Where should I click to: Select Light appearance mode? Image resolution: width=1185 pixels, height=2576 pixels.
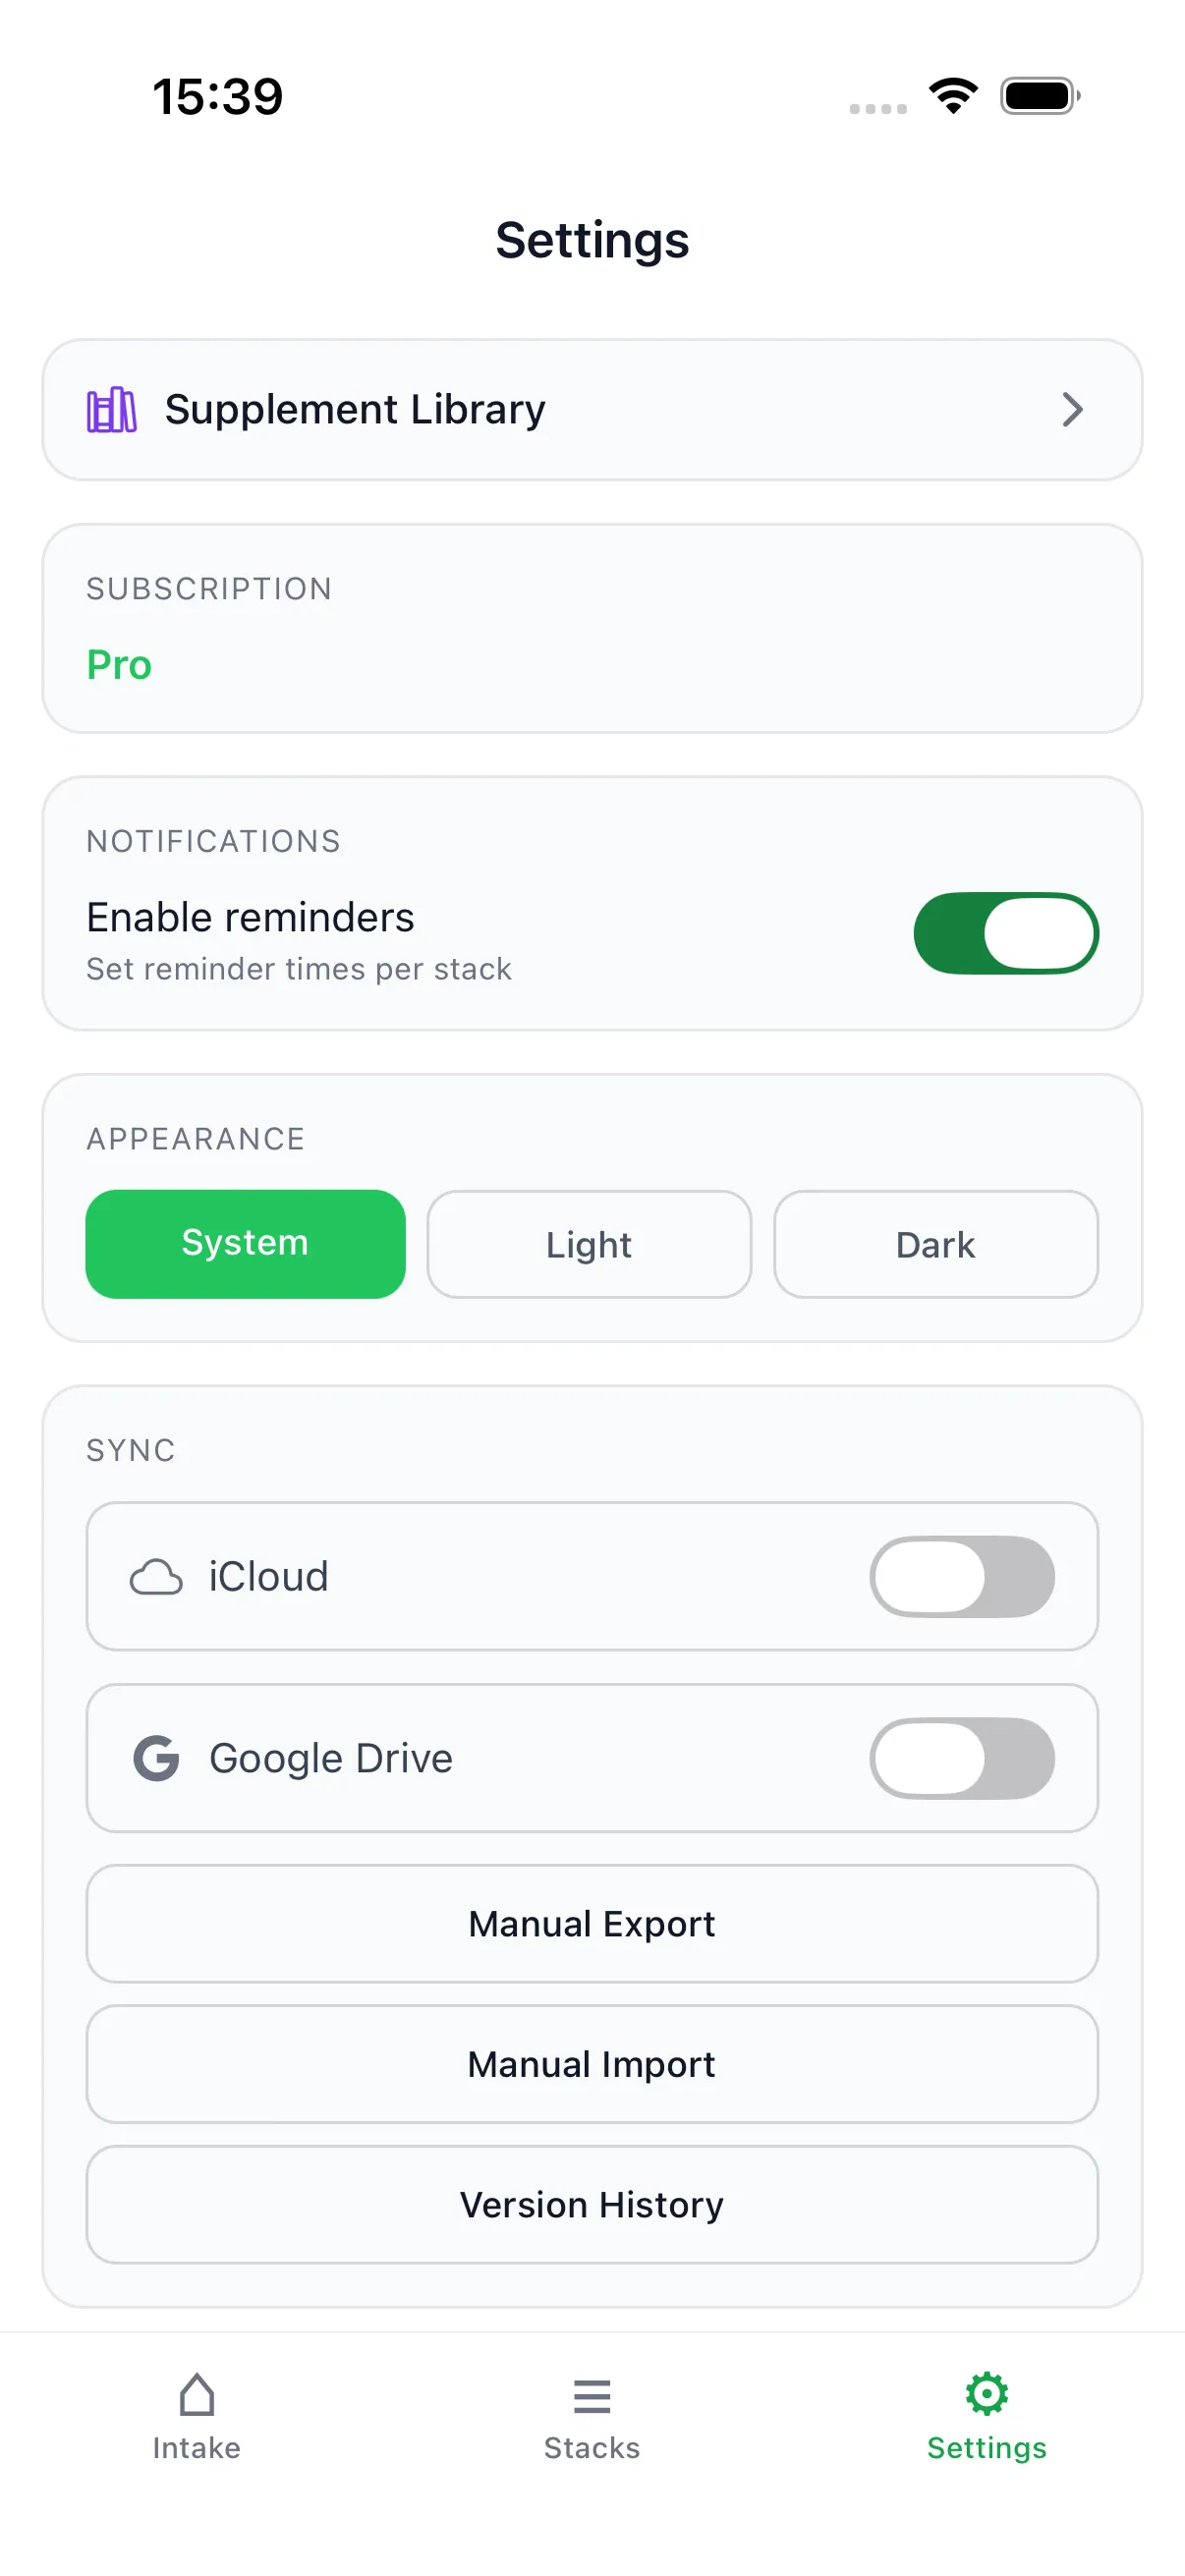(589, 1244)
